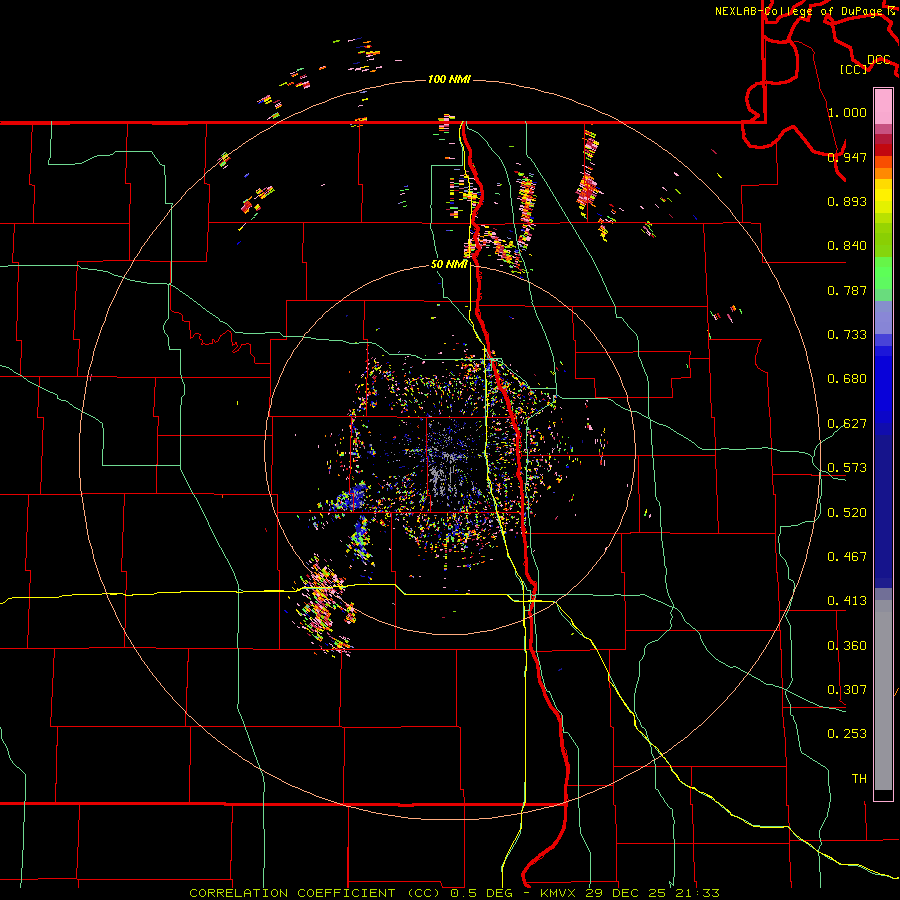Click the 100 NMI range ring label
Screen dimensions: 900x900
pos(449,79)
